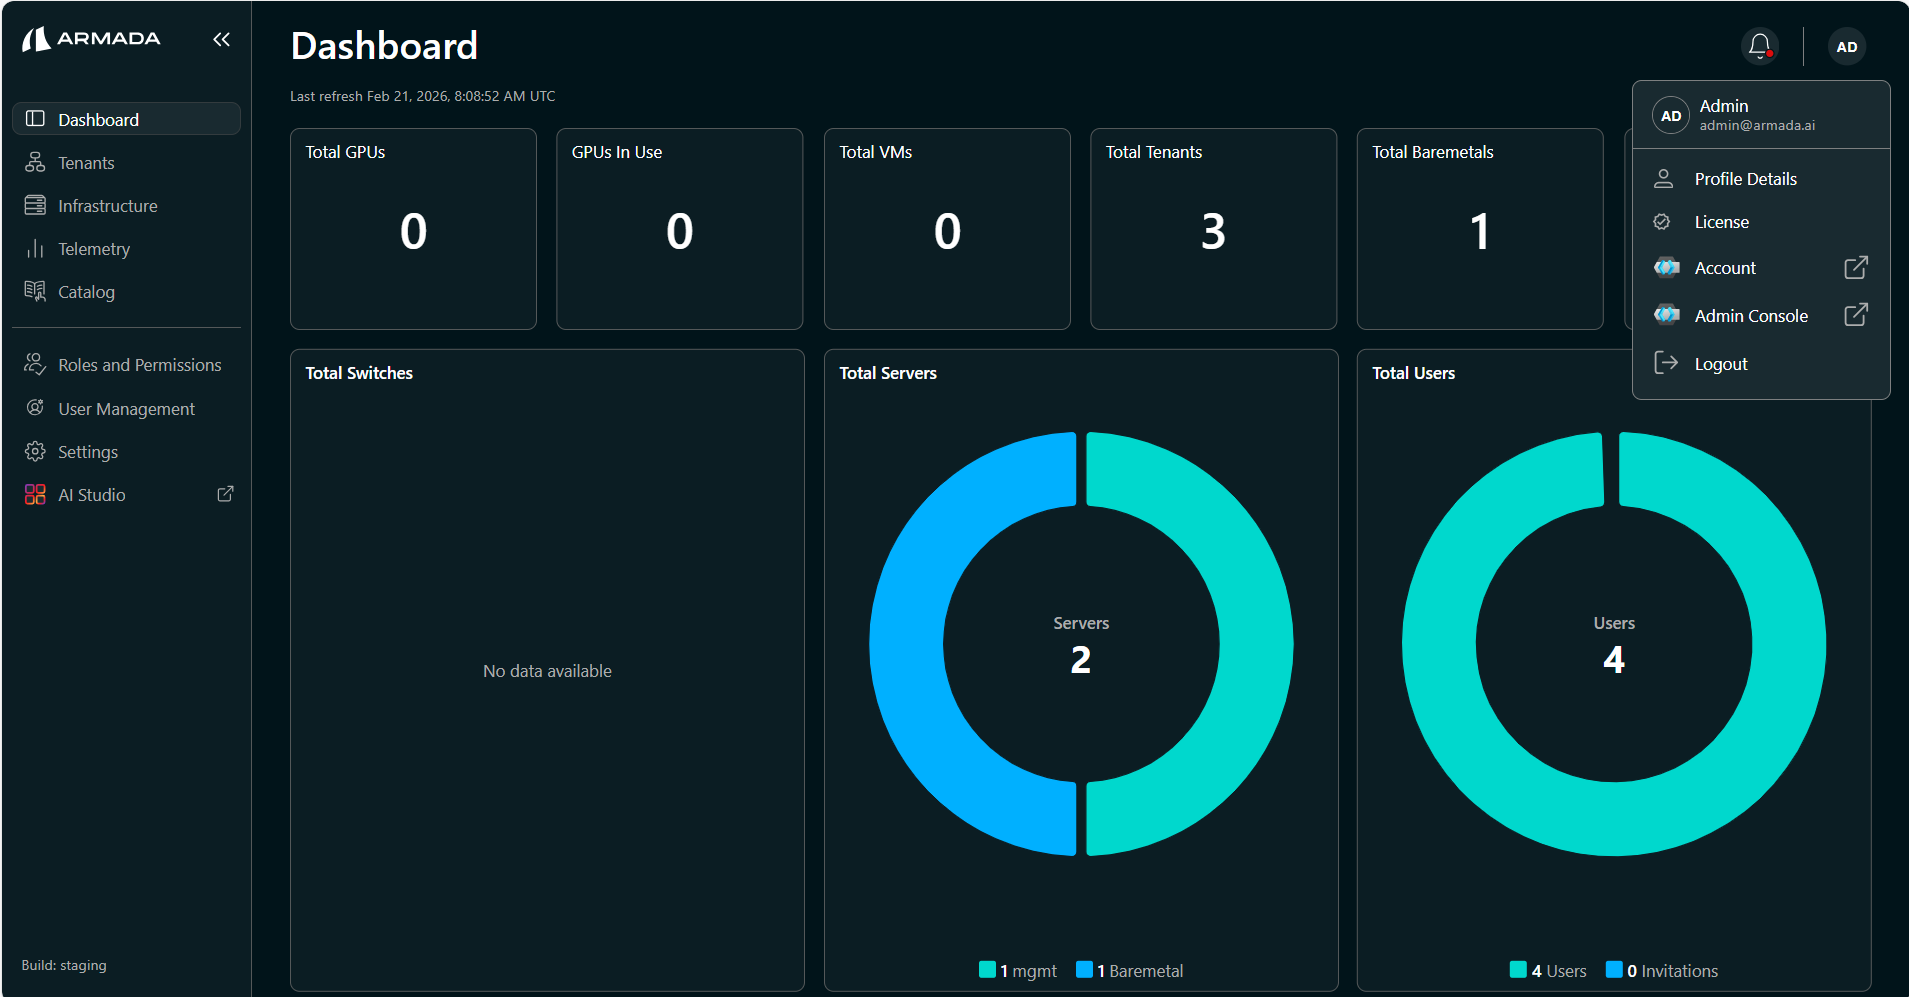
Task: Collapse the sidebar with the chevron
Action: coord(221,39)
